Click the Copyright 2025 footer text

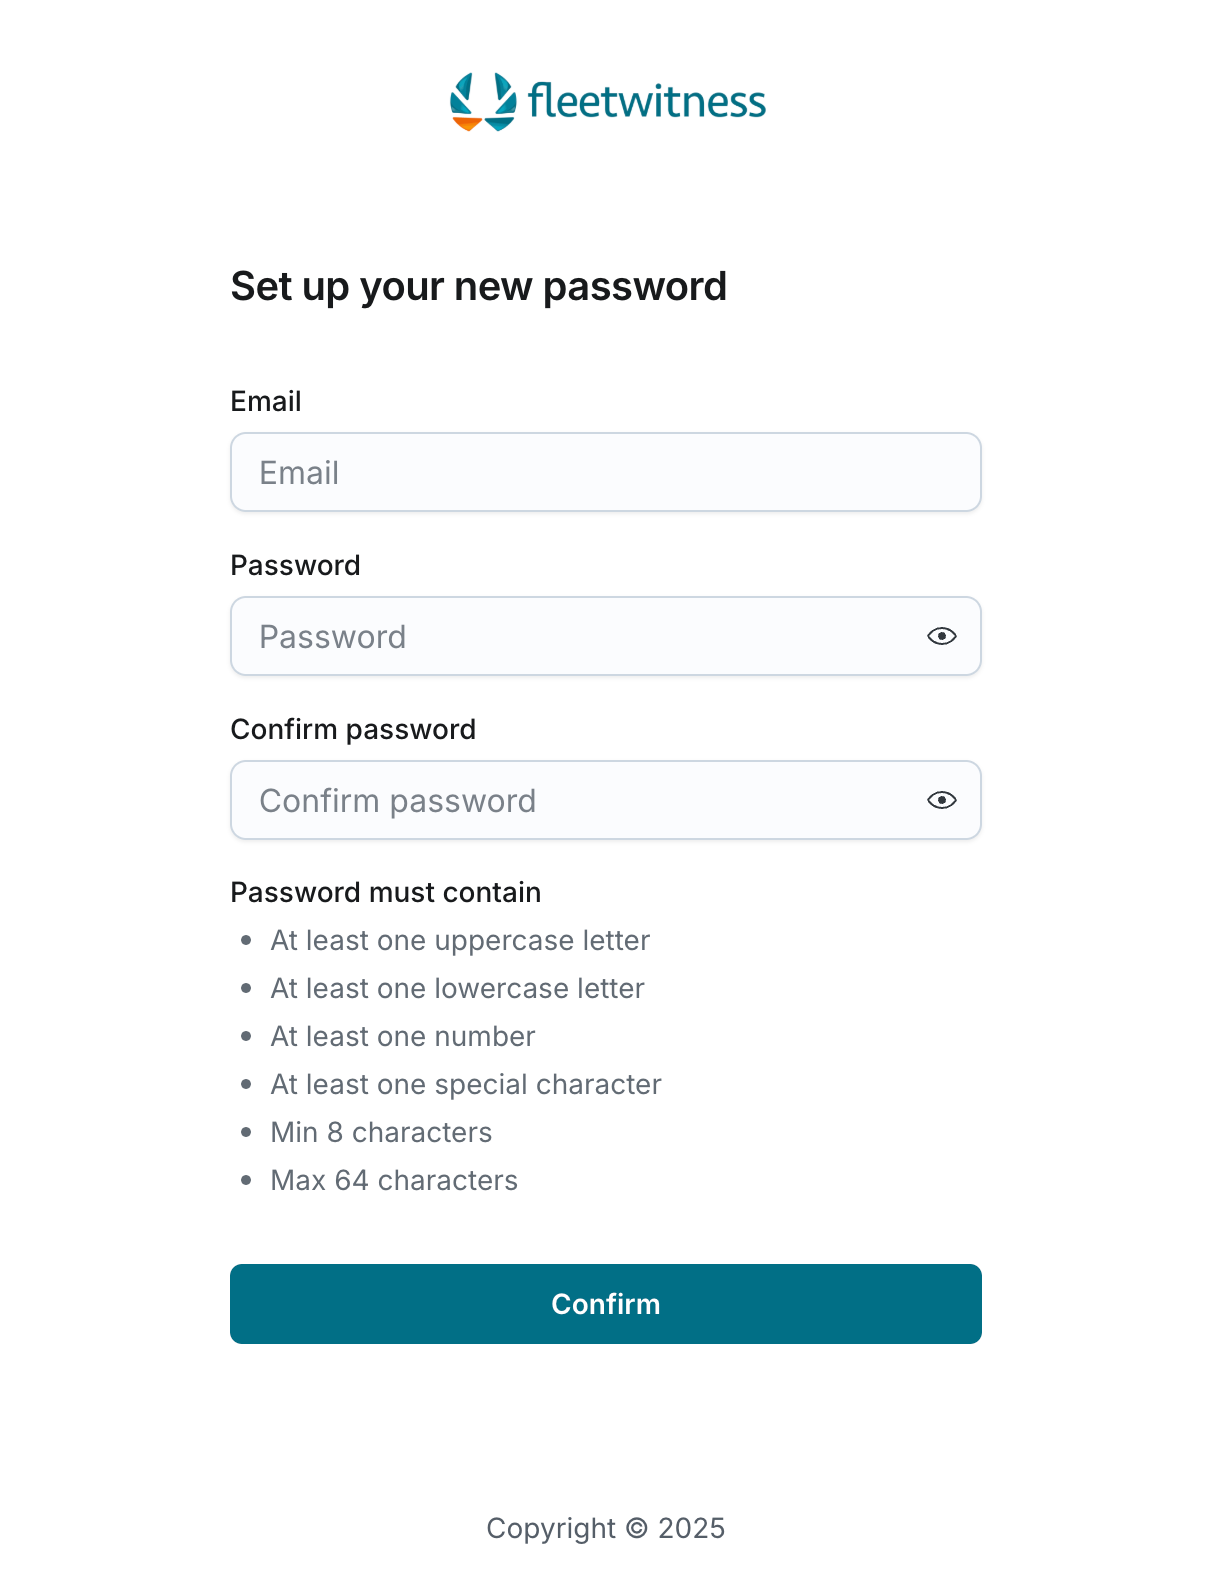(x=605, y=1528)
